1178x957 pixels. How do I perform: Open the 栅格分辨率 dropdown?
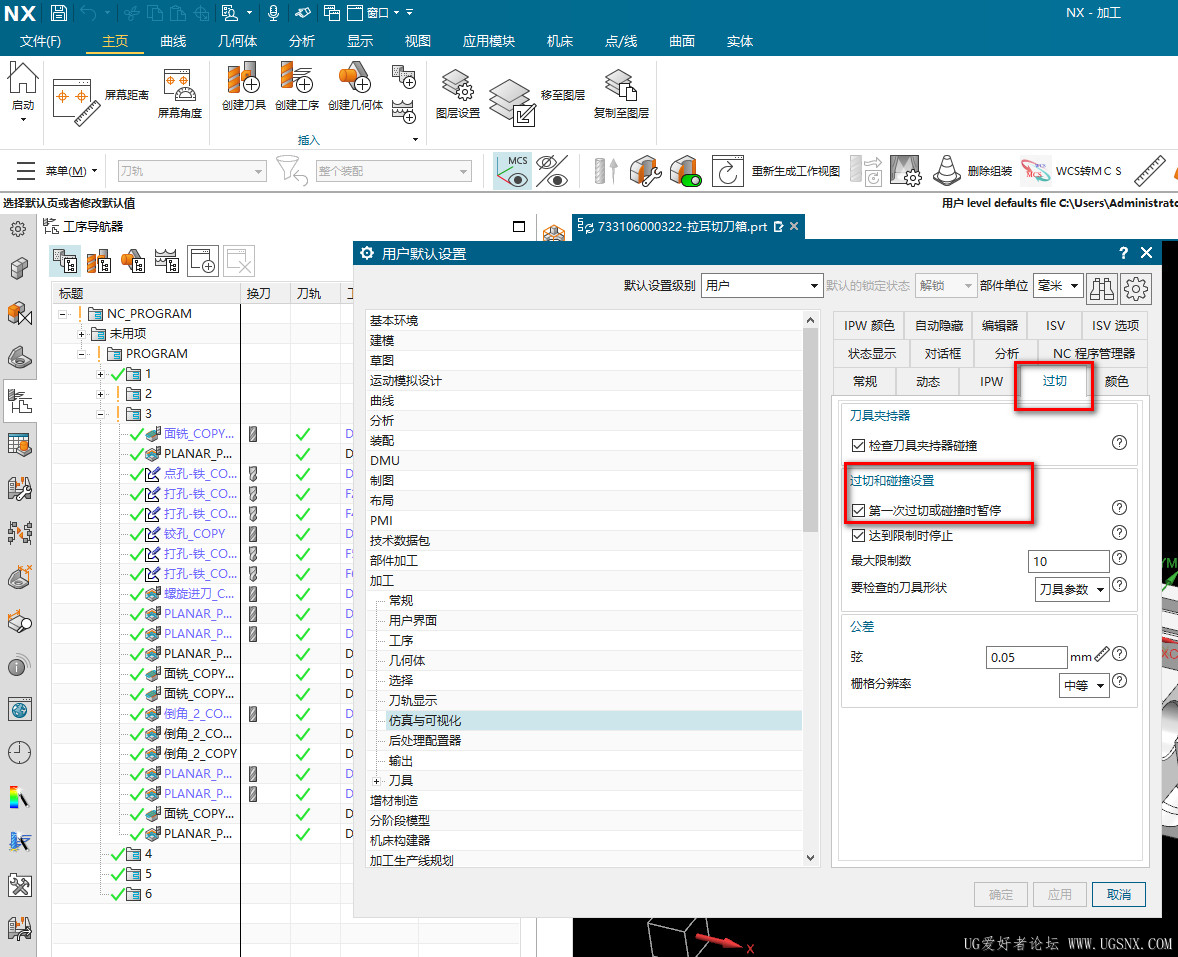coord(1084,685)
